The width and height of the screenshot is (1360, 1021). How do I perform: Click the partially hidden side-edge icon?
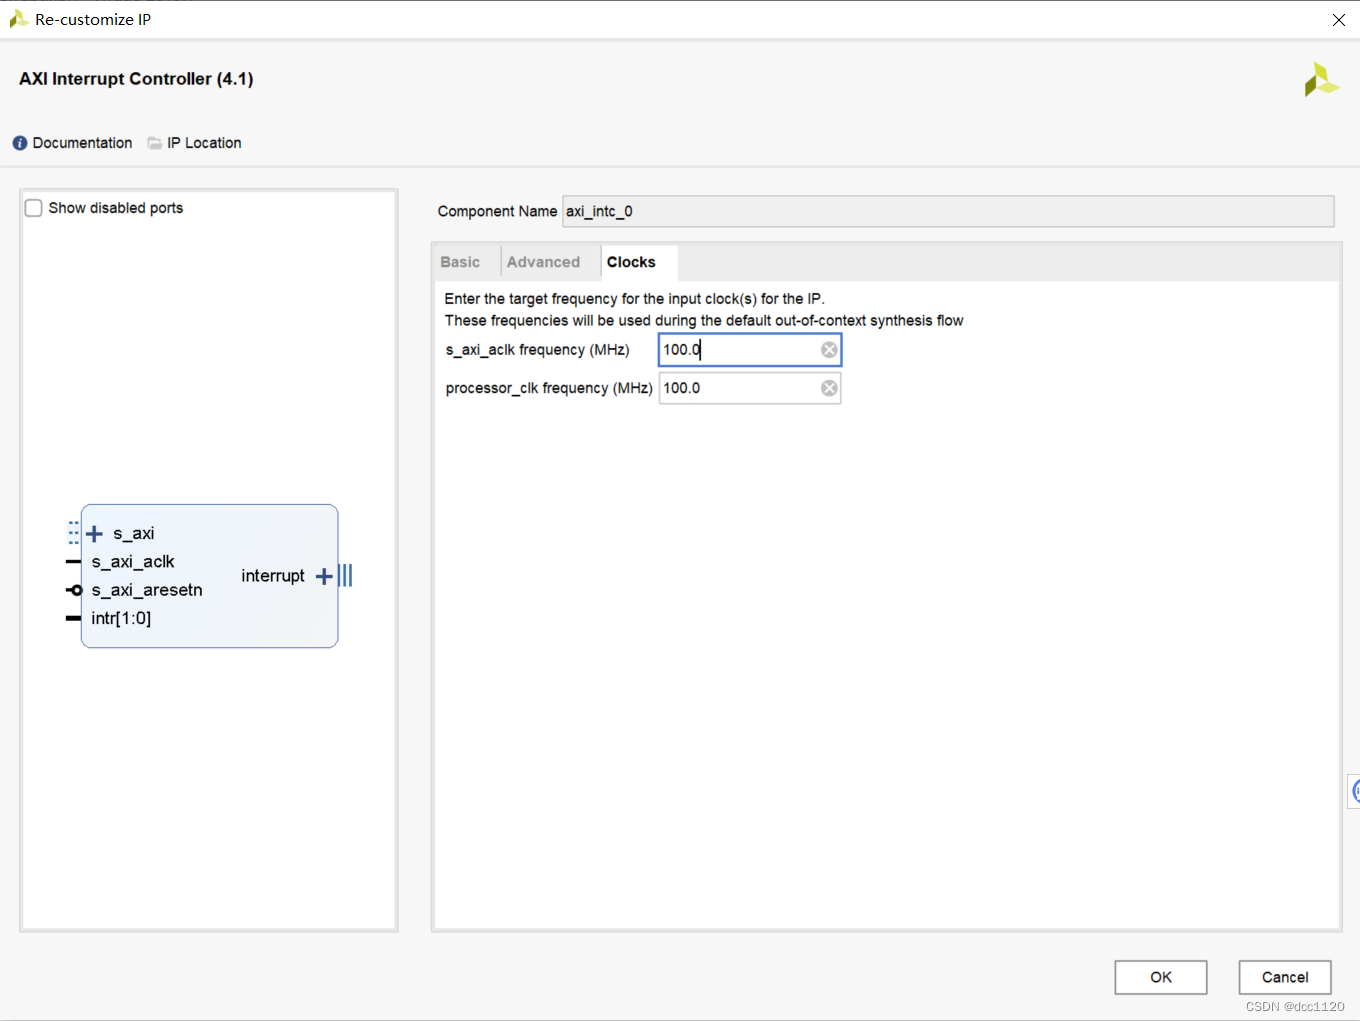pos(1354,791)
